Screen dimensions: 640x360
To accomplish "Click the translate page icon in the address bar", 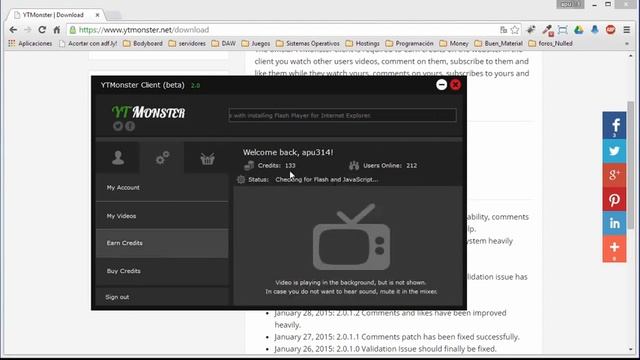I will [503, 30].
